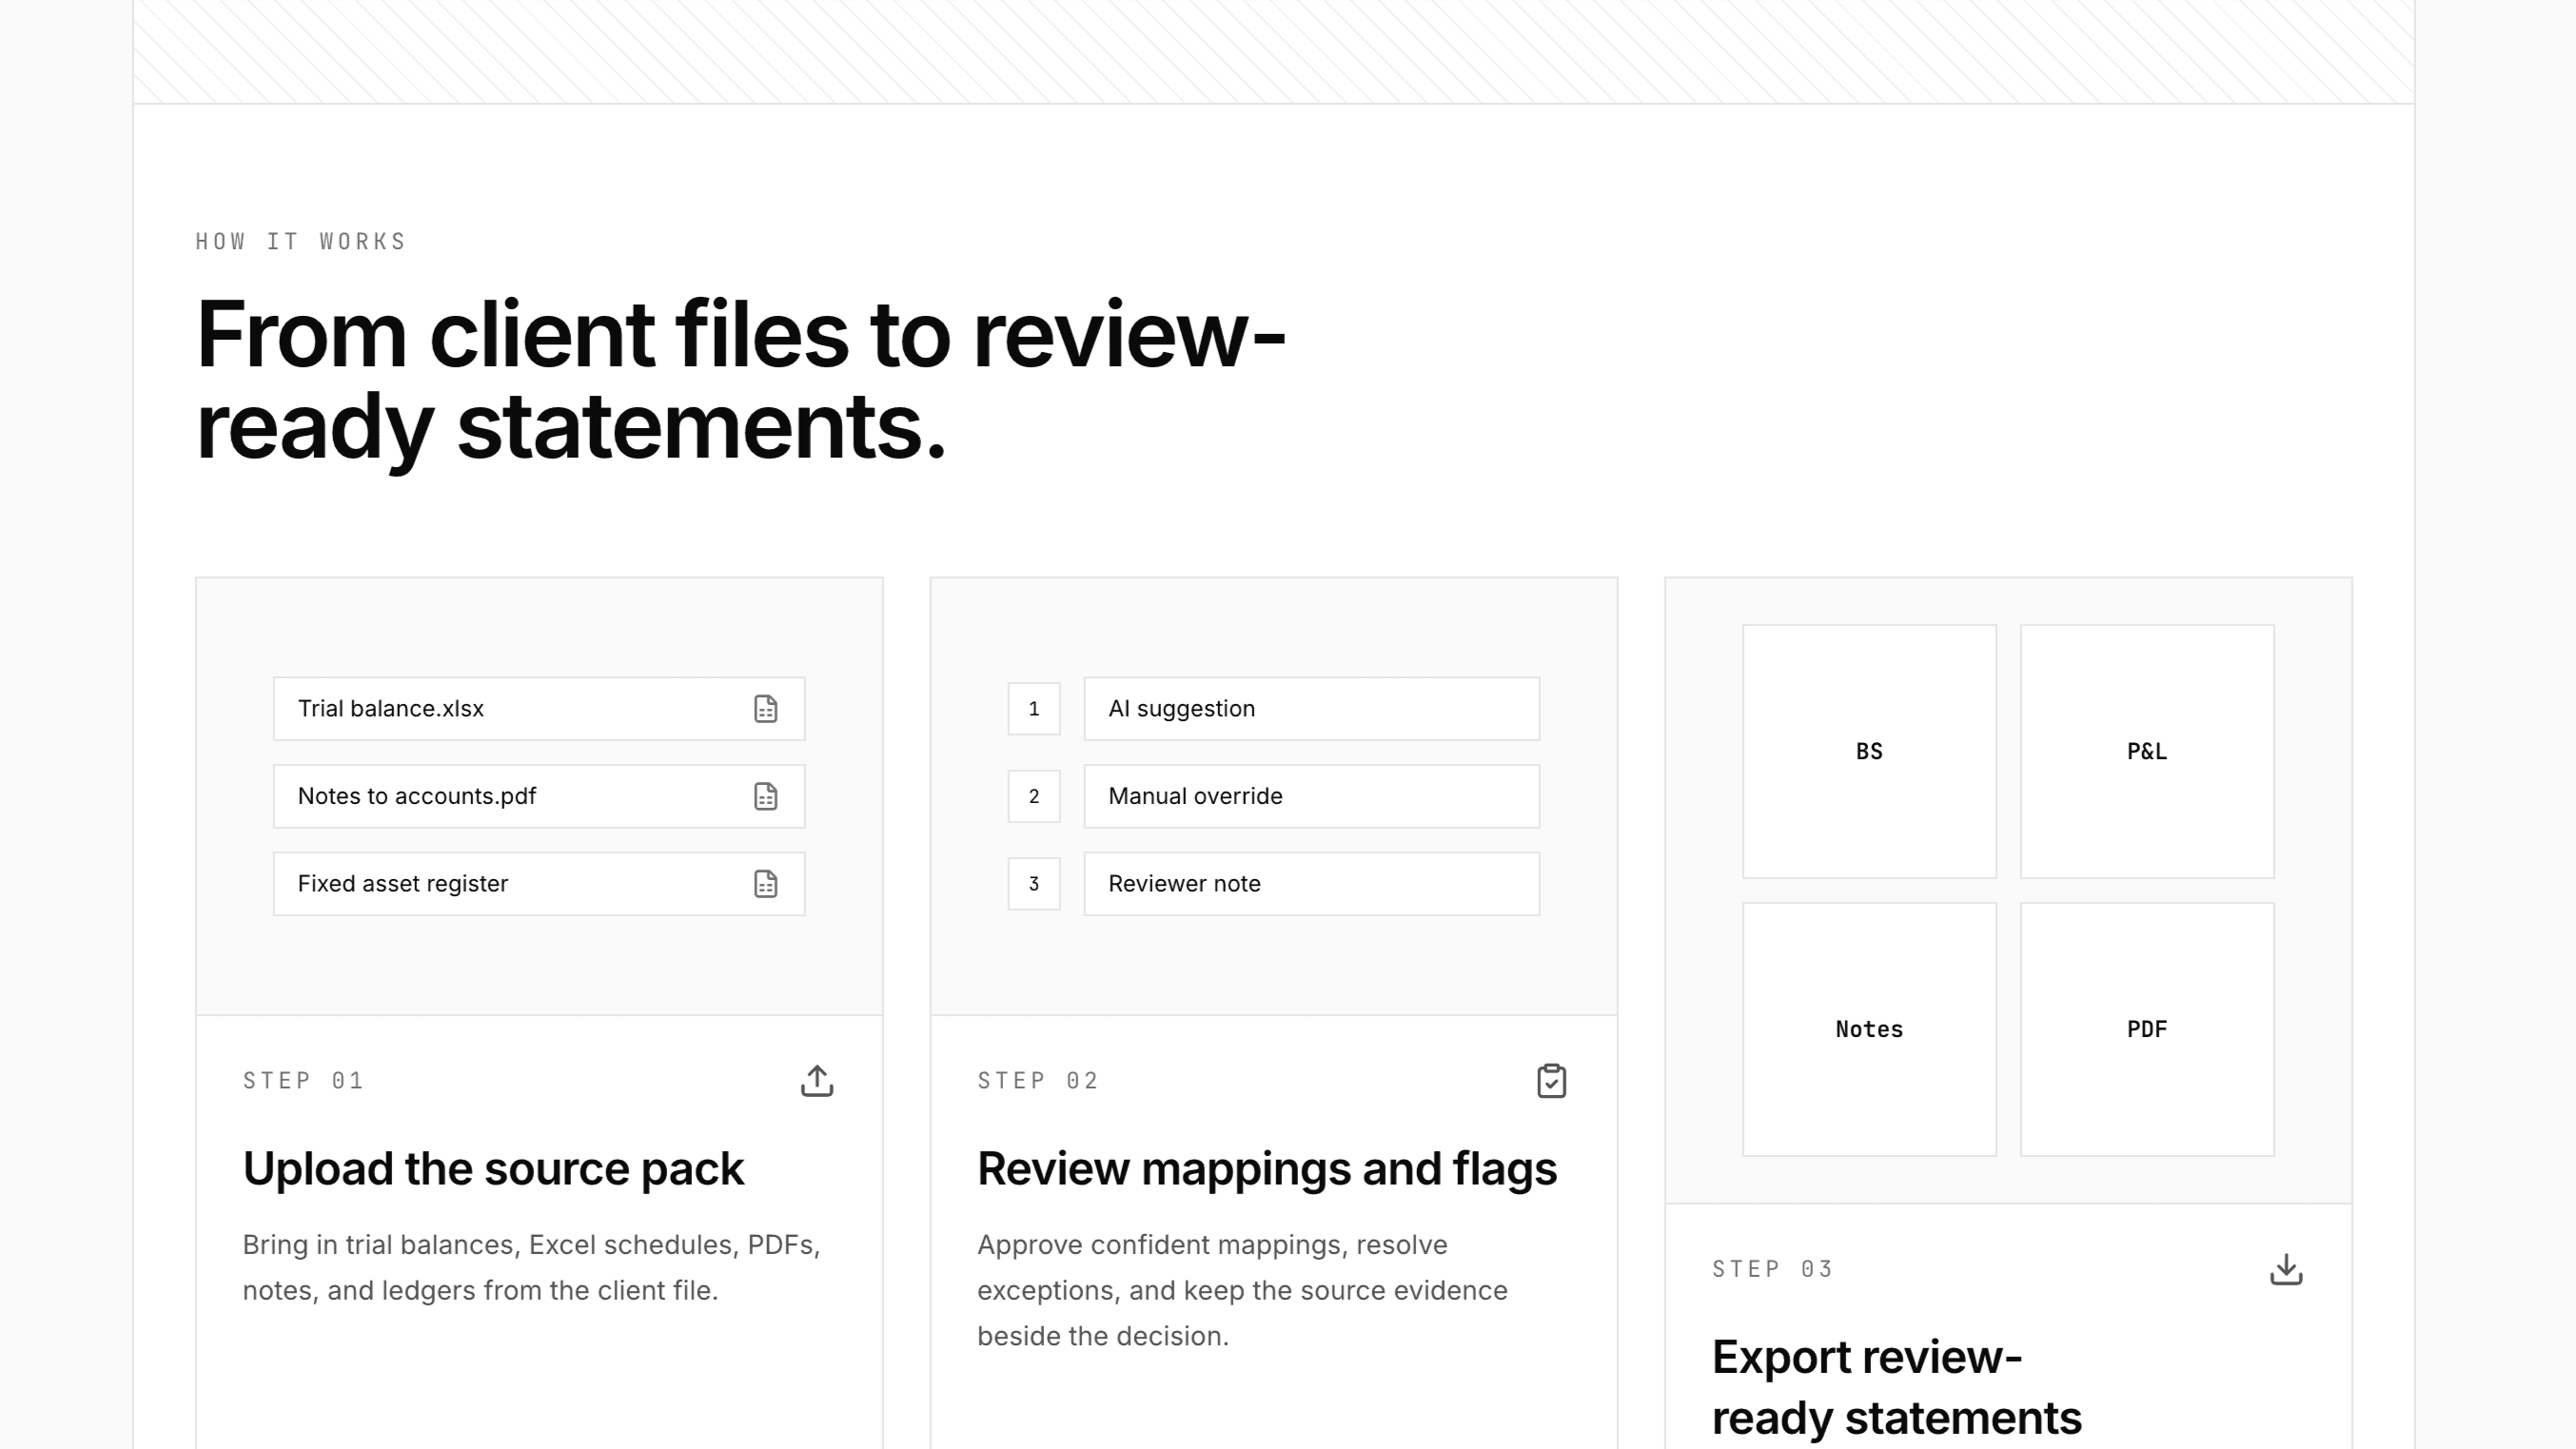Click the clipboard check icon in Step 02
Screen dimensions: 2576x1449
coord(1551,1081)
